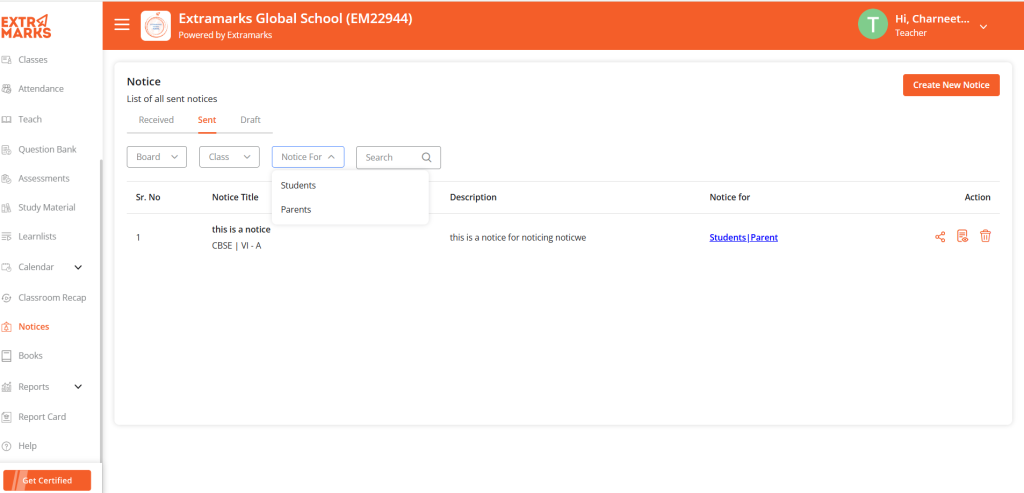Open the Classroom Recap menu item
Image resolution: width=1024 pixels, height=493 pixels.
[x=52, y=298]
